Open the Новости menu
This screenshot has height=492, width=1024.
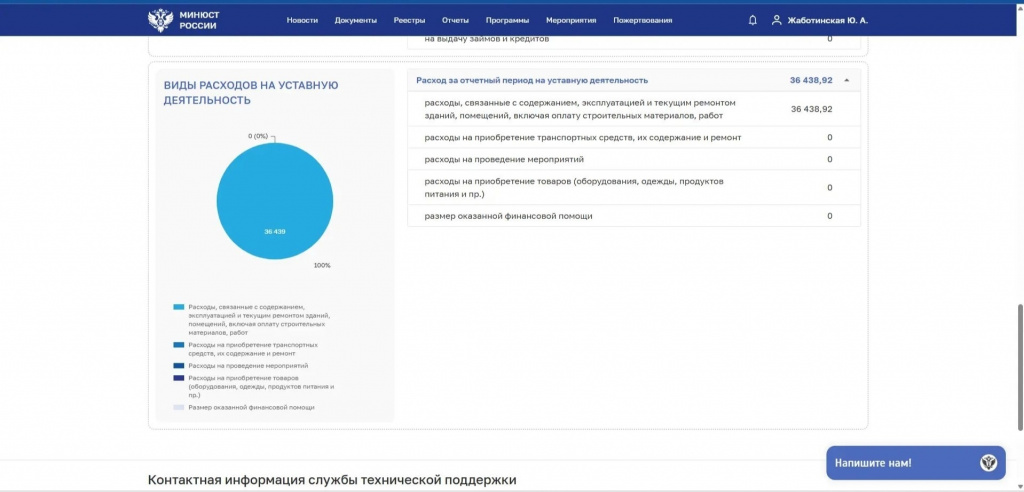coord(302,20)
